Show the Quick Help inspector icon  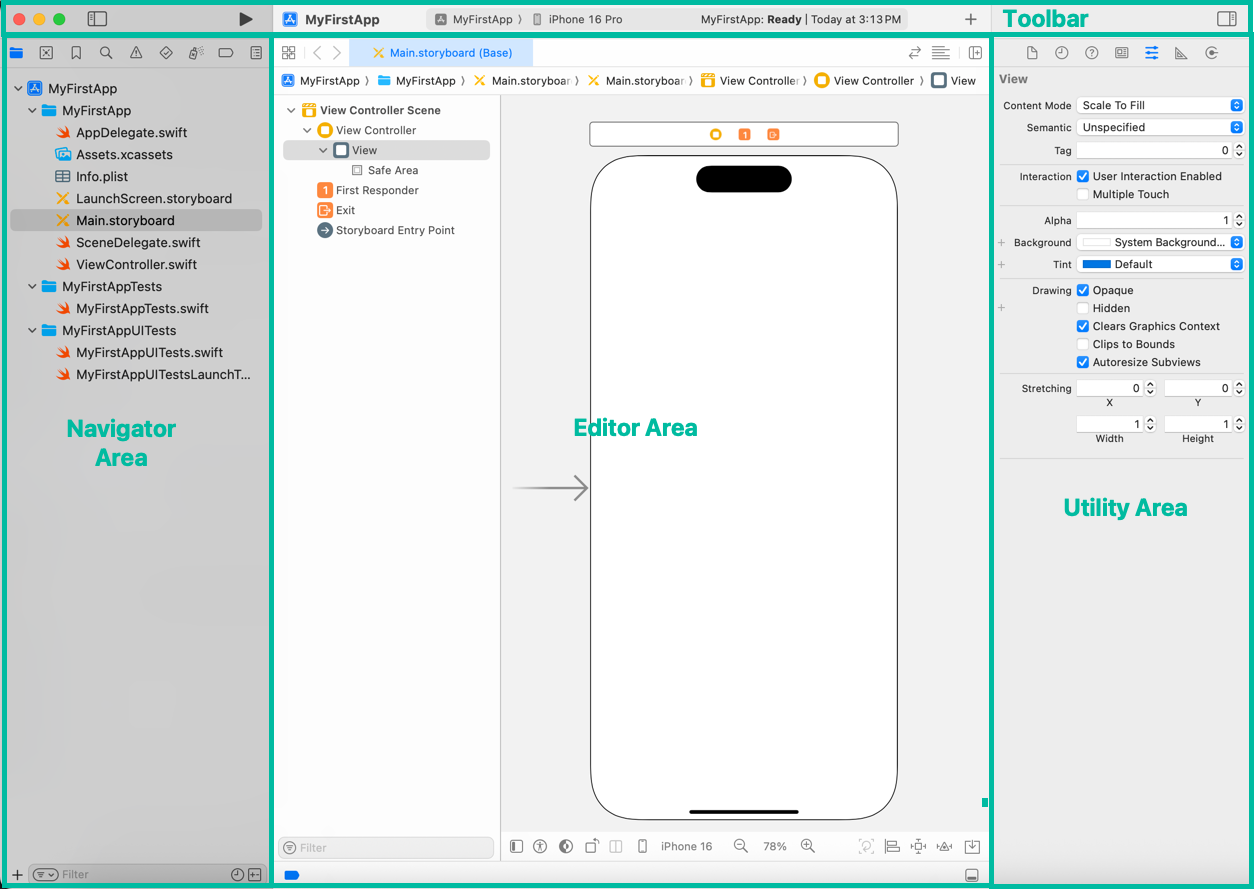1092,53
